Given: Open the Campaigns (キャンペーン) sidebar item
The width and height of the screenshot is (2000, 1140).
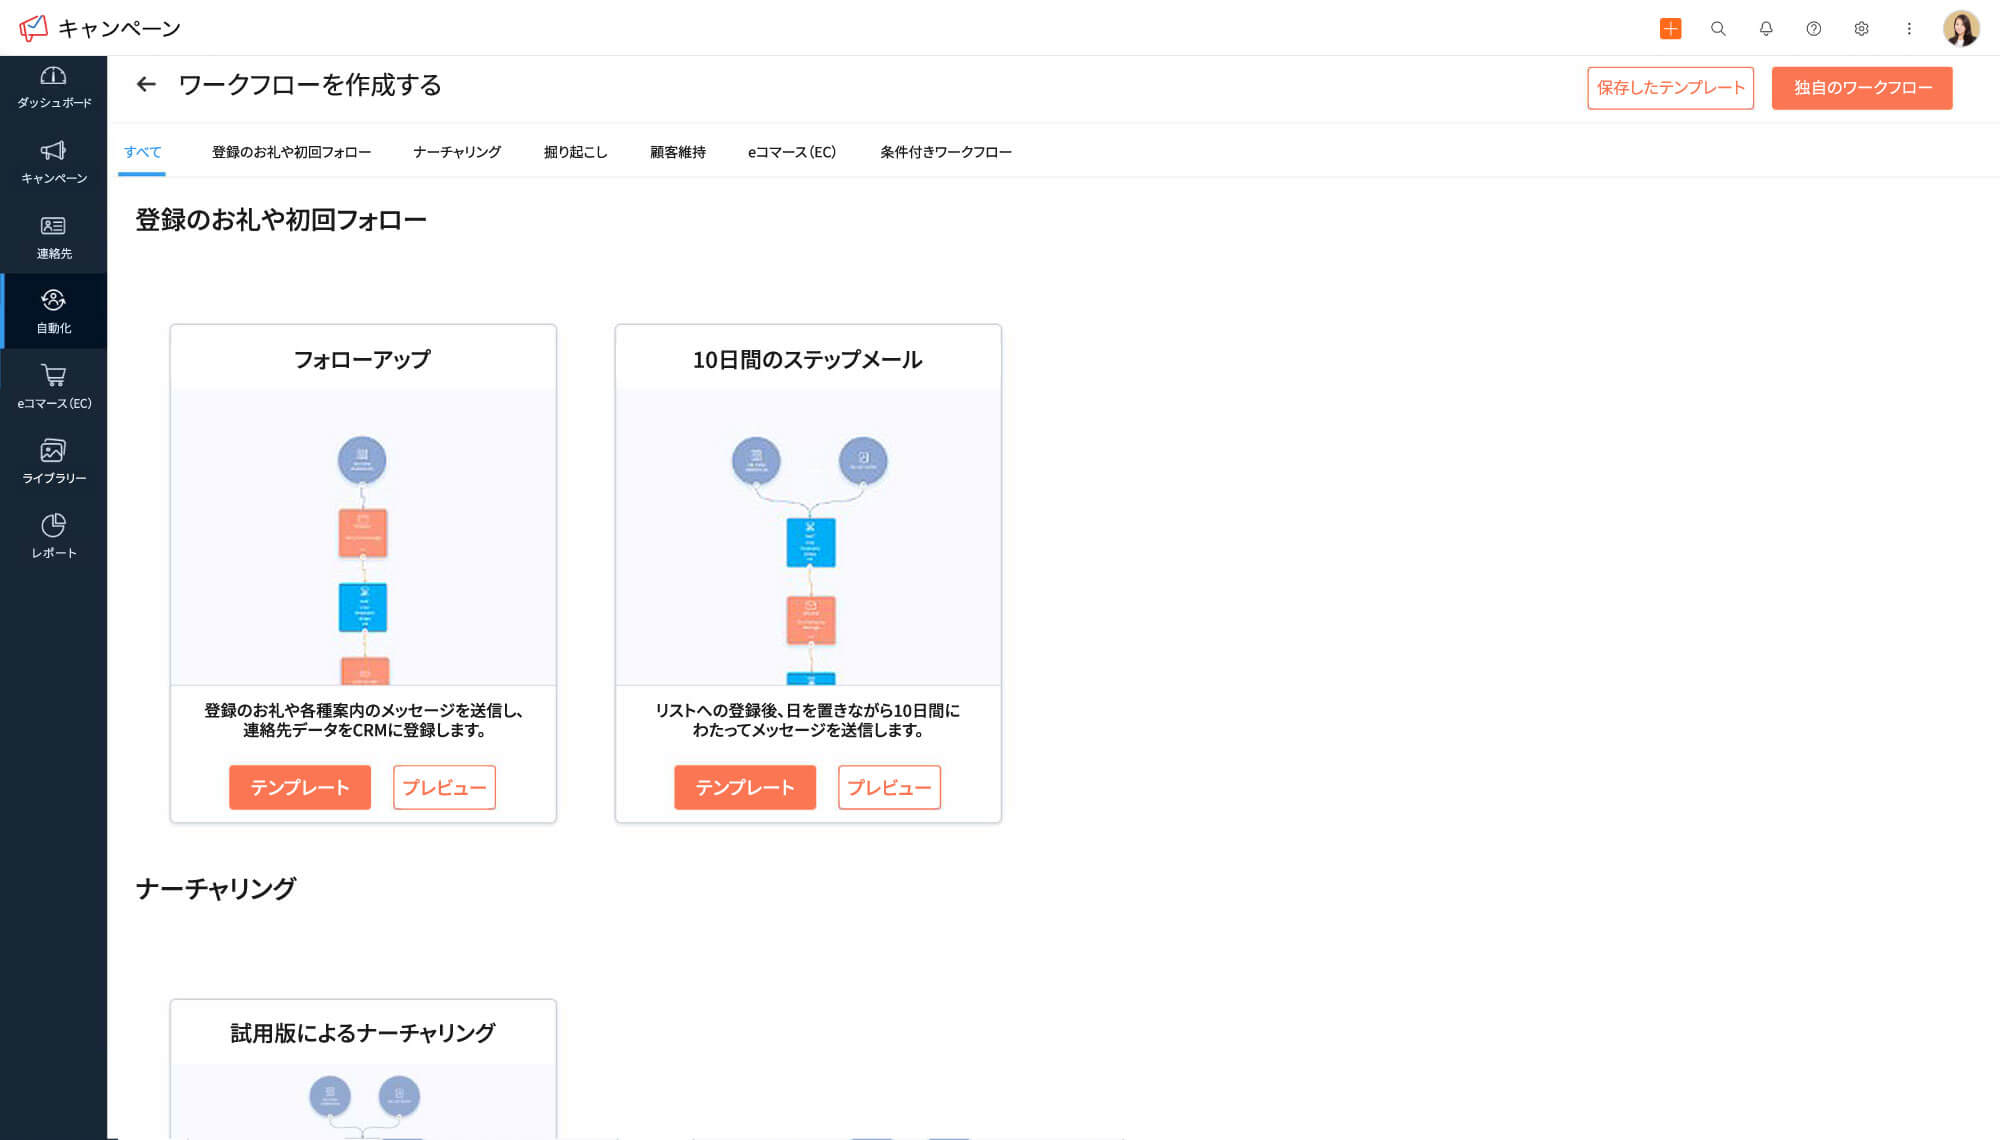Looking at the screenshot, I should [x=54, y=162].
